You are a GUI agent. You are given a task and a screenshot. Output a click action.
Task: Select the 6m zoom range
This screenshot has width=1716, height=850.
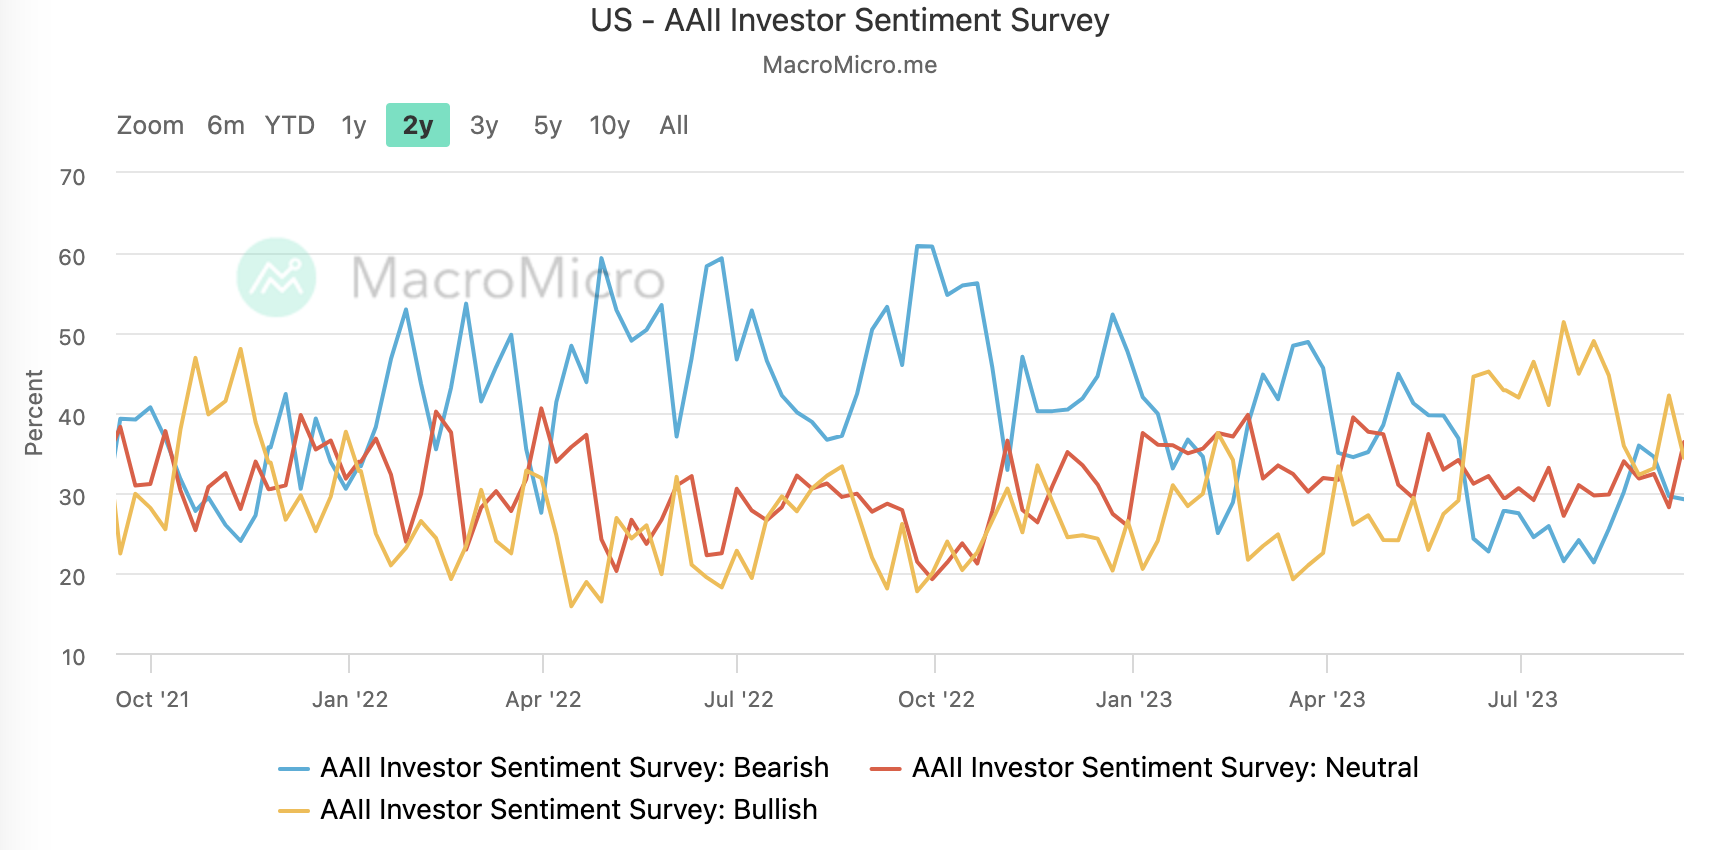[226, 125]
